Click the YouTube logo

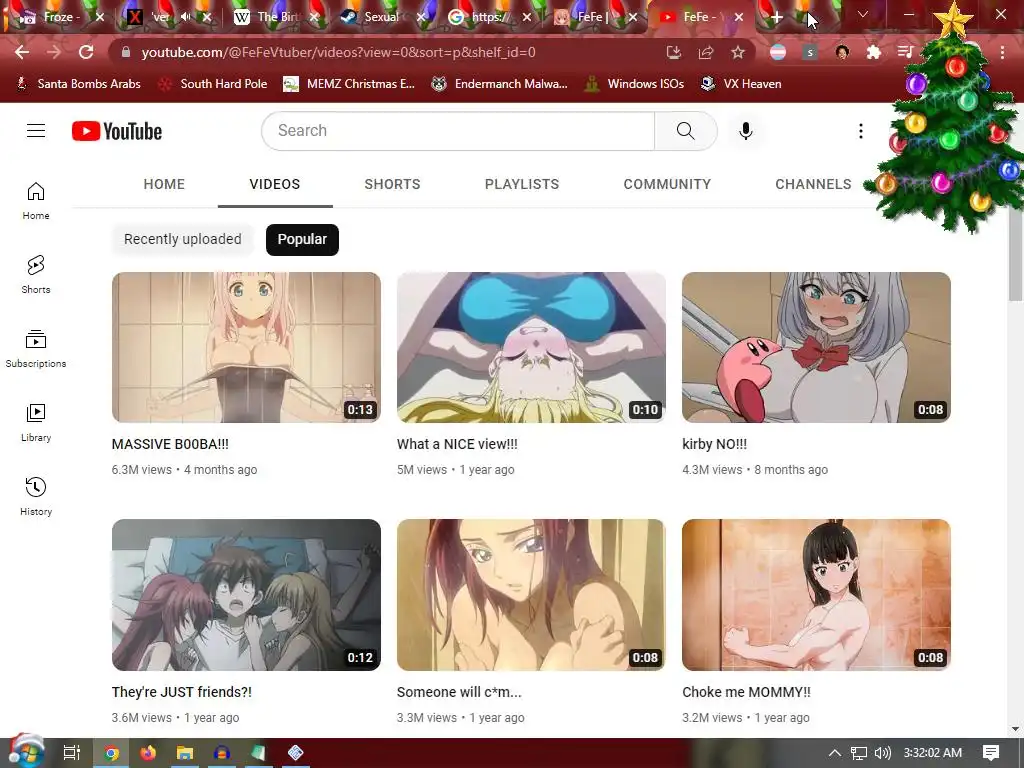[x=117, y=131]
